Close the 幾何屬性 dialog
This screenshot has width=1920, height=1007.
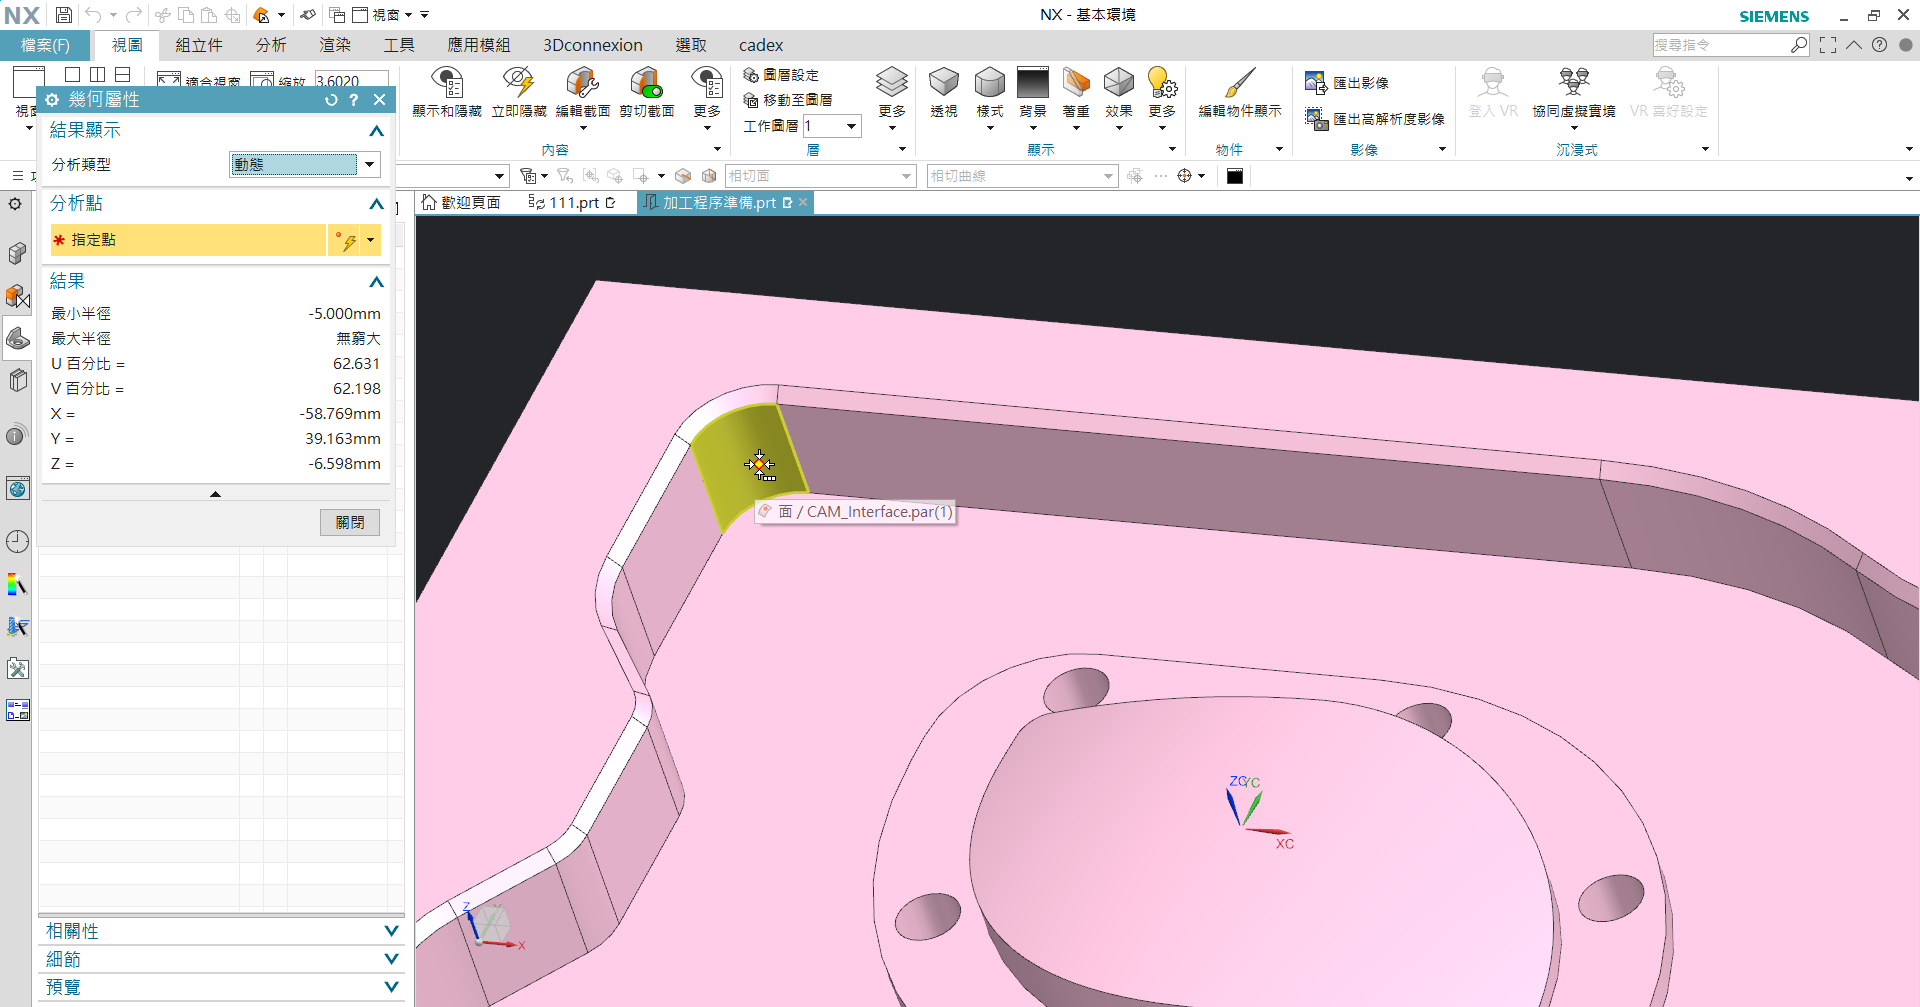point(379,100)
